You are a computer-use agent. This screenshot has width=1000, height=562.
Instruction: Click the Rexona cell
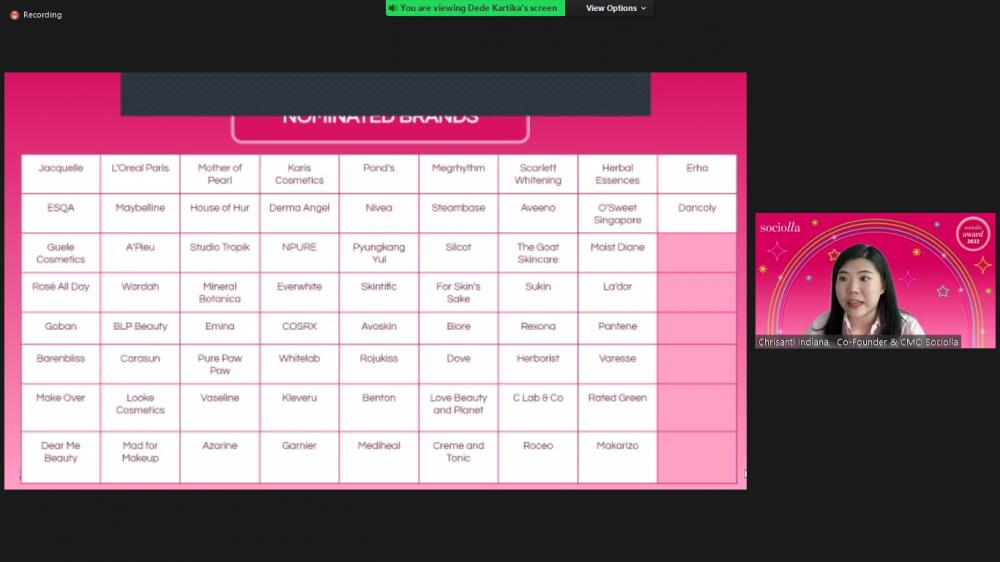tap(538, 329)
